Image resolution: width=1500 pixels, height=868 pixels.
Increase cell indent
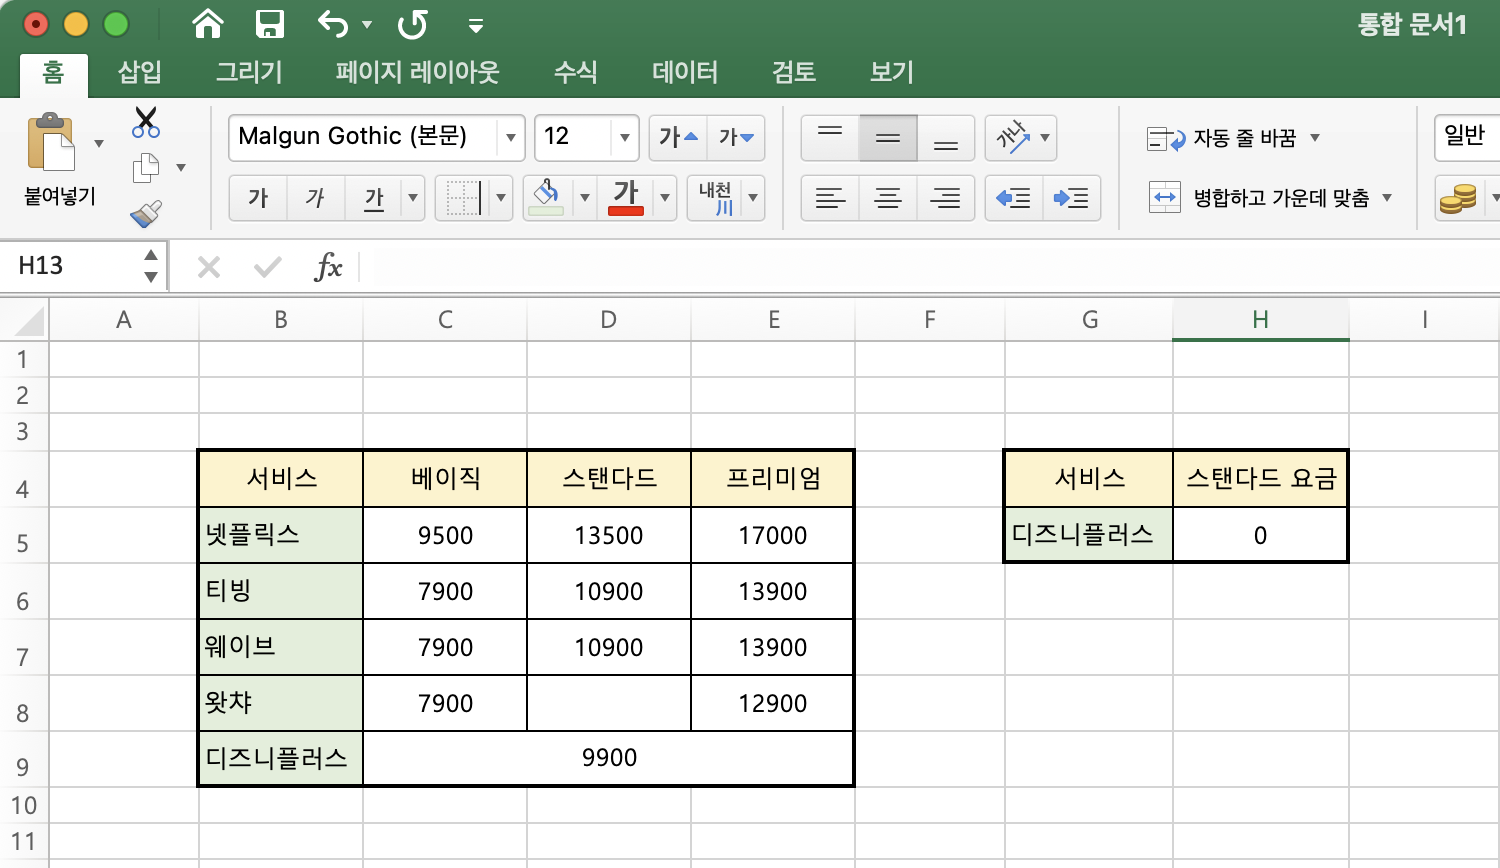point(1072,198)
